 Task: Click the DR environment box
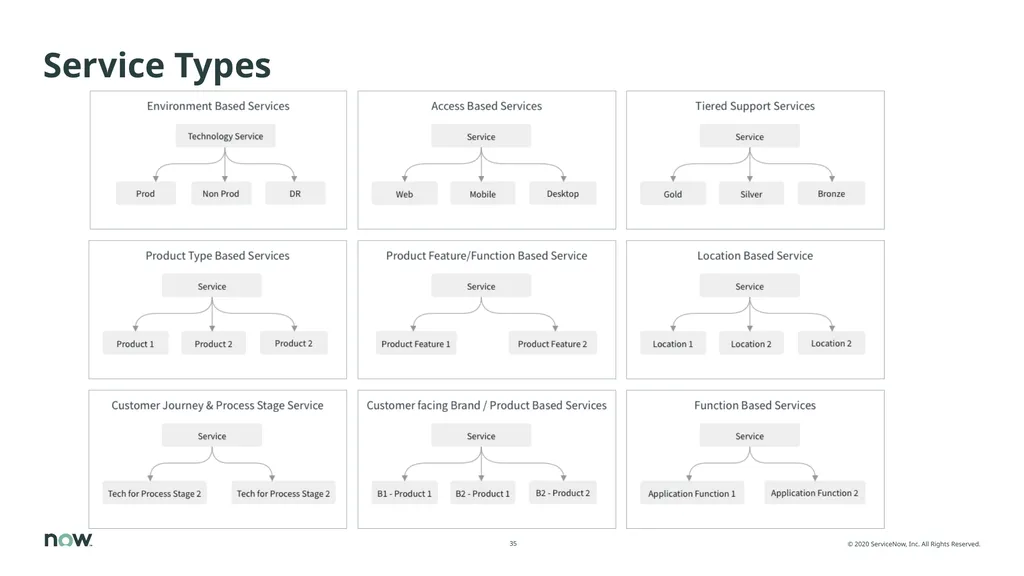point(295,193)
